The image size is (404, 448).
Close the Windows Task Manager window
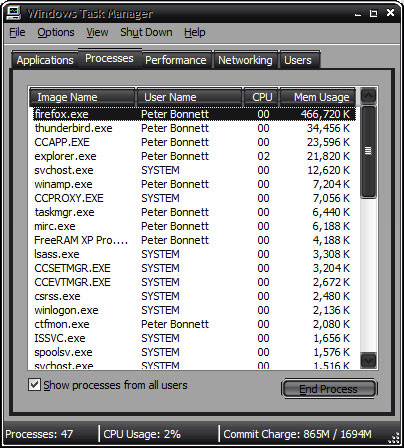pyautogui.click(x=390, y=13)
